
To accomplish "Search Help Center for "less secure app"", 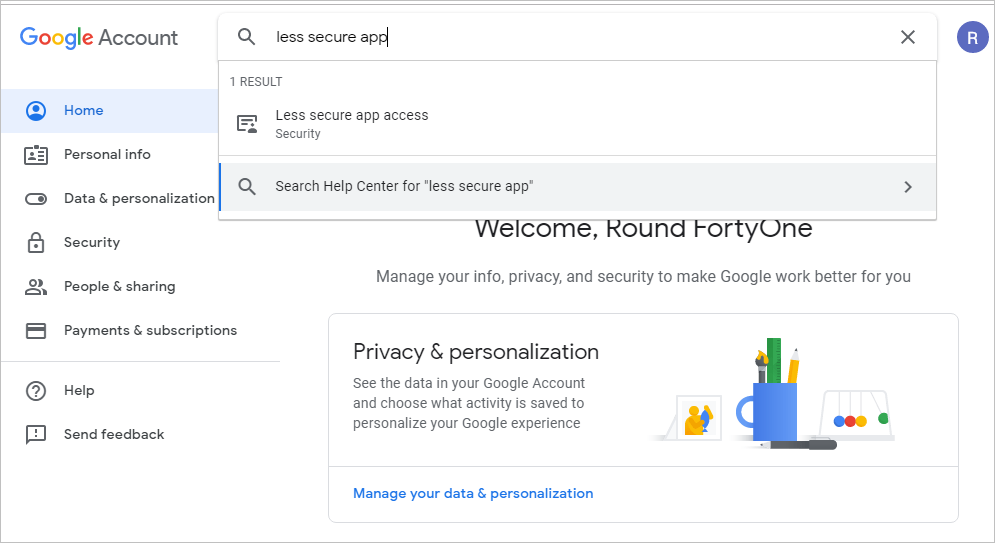I will (x=404, y=187).
